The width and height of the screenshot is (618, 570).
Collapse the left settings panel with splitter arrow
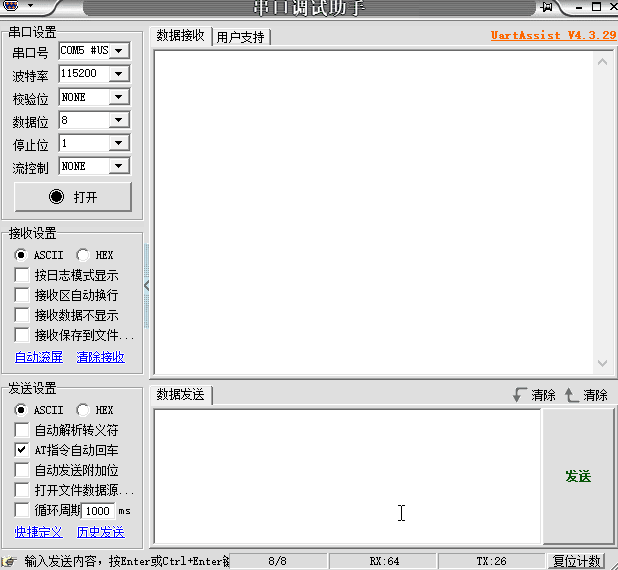(147, 286)
